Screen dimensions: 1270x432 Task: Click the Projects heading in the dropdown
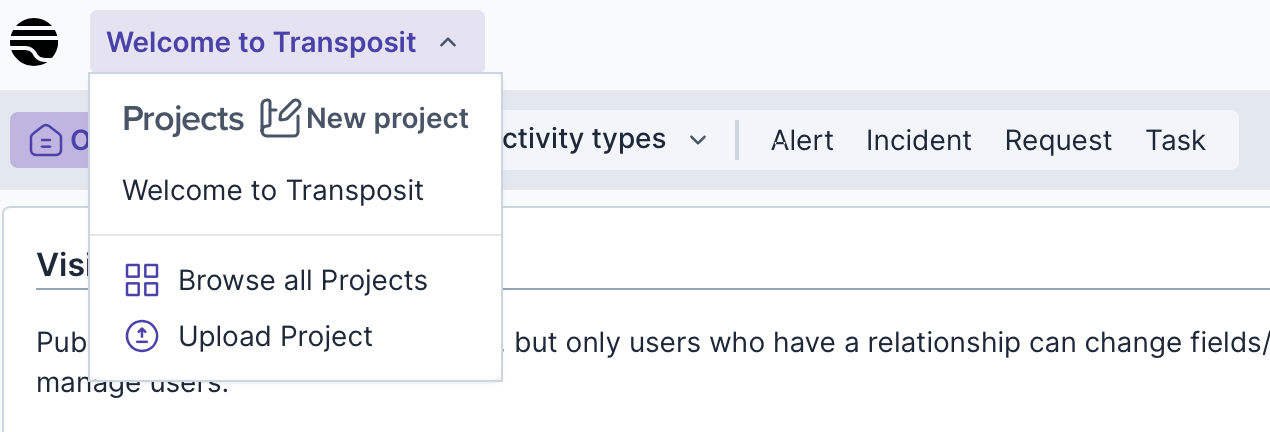point(183,119)
